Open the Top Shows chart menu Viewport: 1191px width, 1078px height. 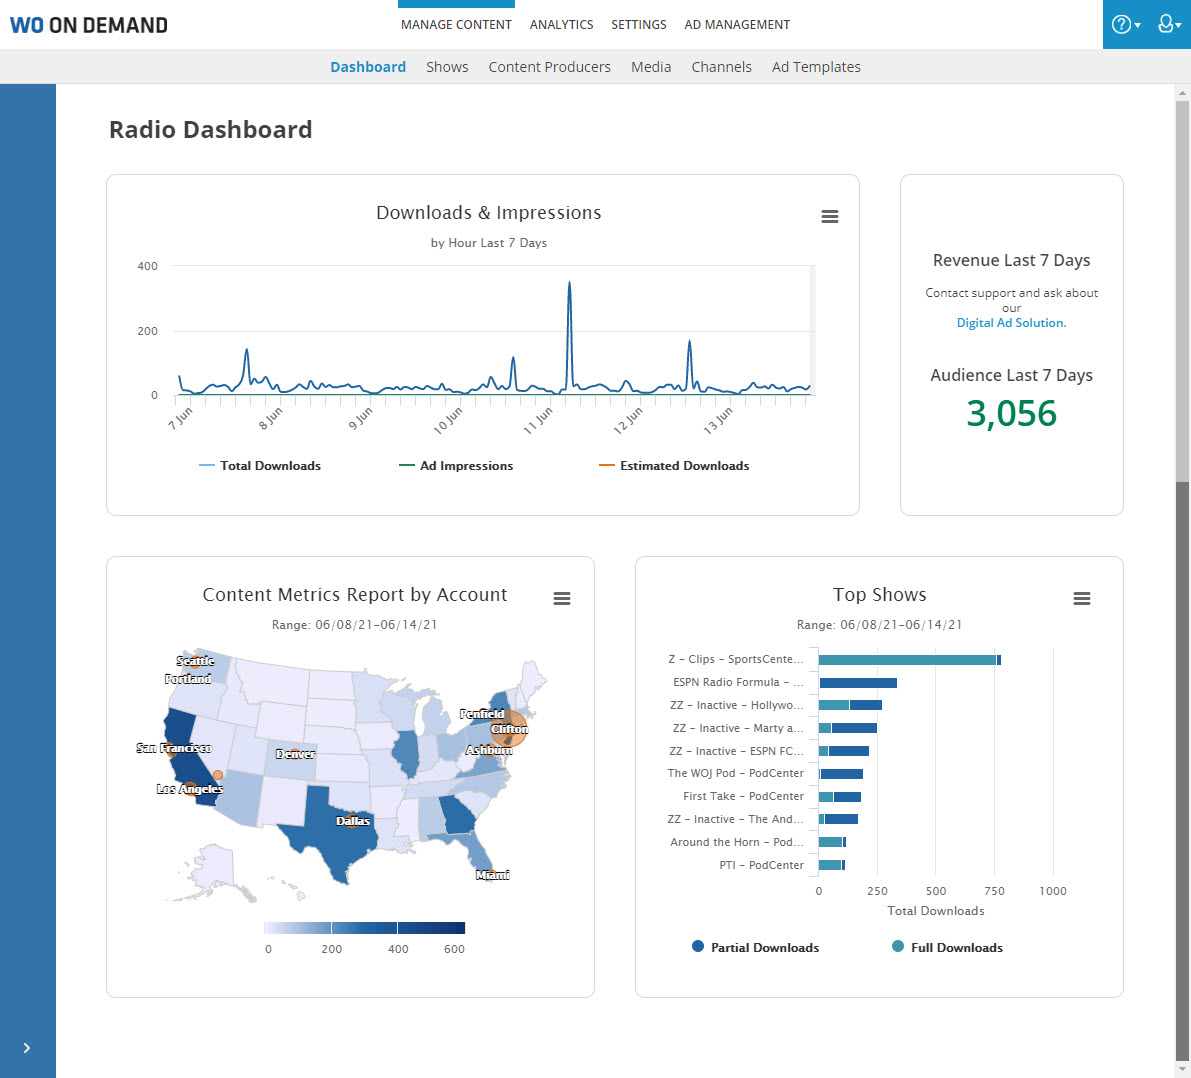pyautogui.click(x=1081, y=598)
